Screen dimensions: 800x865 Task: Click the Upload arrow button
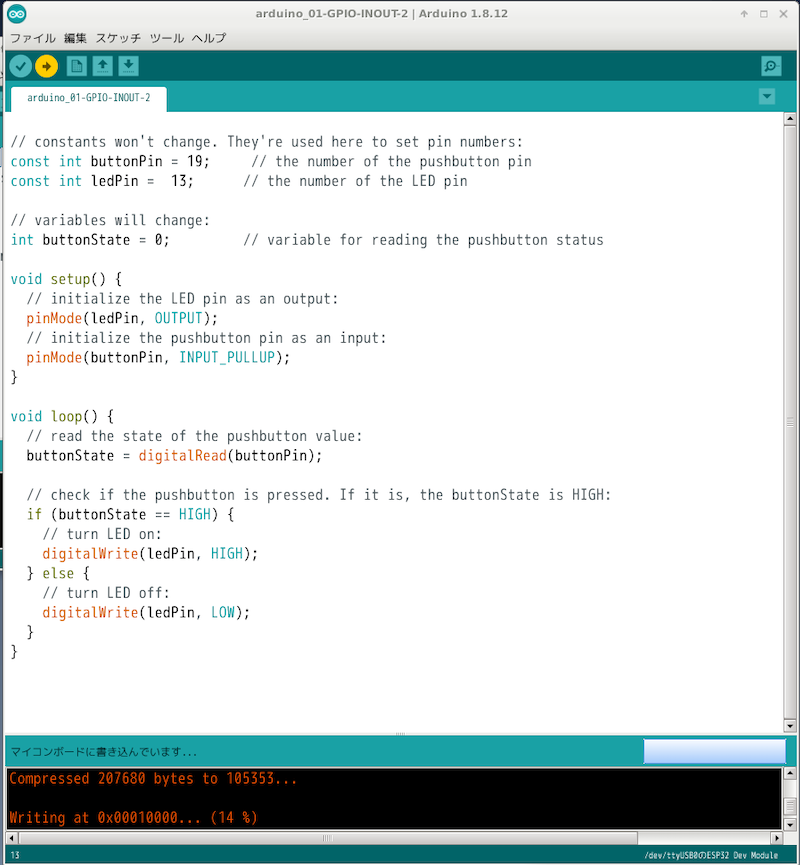(46, 66)
